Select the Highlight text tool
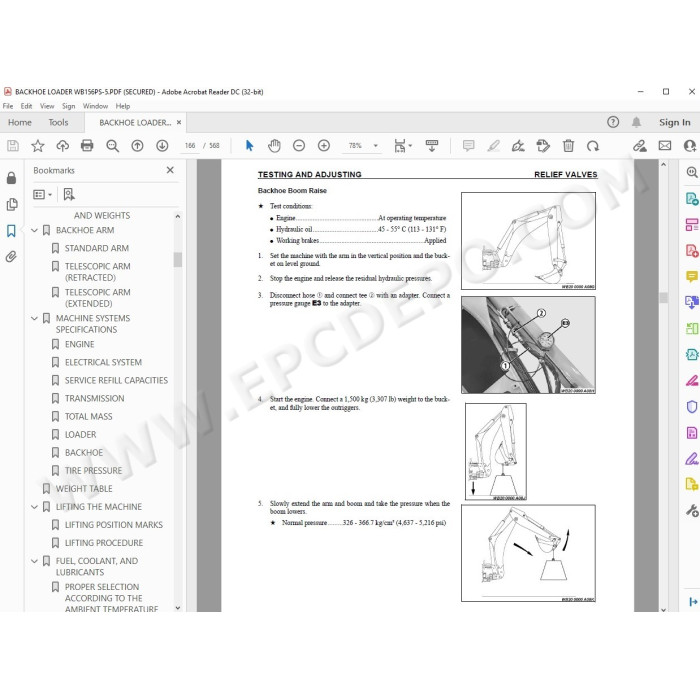Viewport: 700px width, 700px height. (493, 146)
